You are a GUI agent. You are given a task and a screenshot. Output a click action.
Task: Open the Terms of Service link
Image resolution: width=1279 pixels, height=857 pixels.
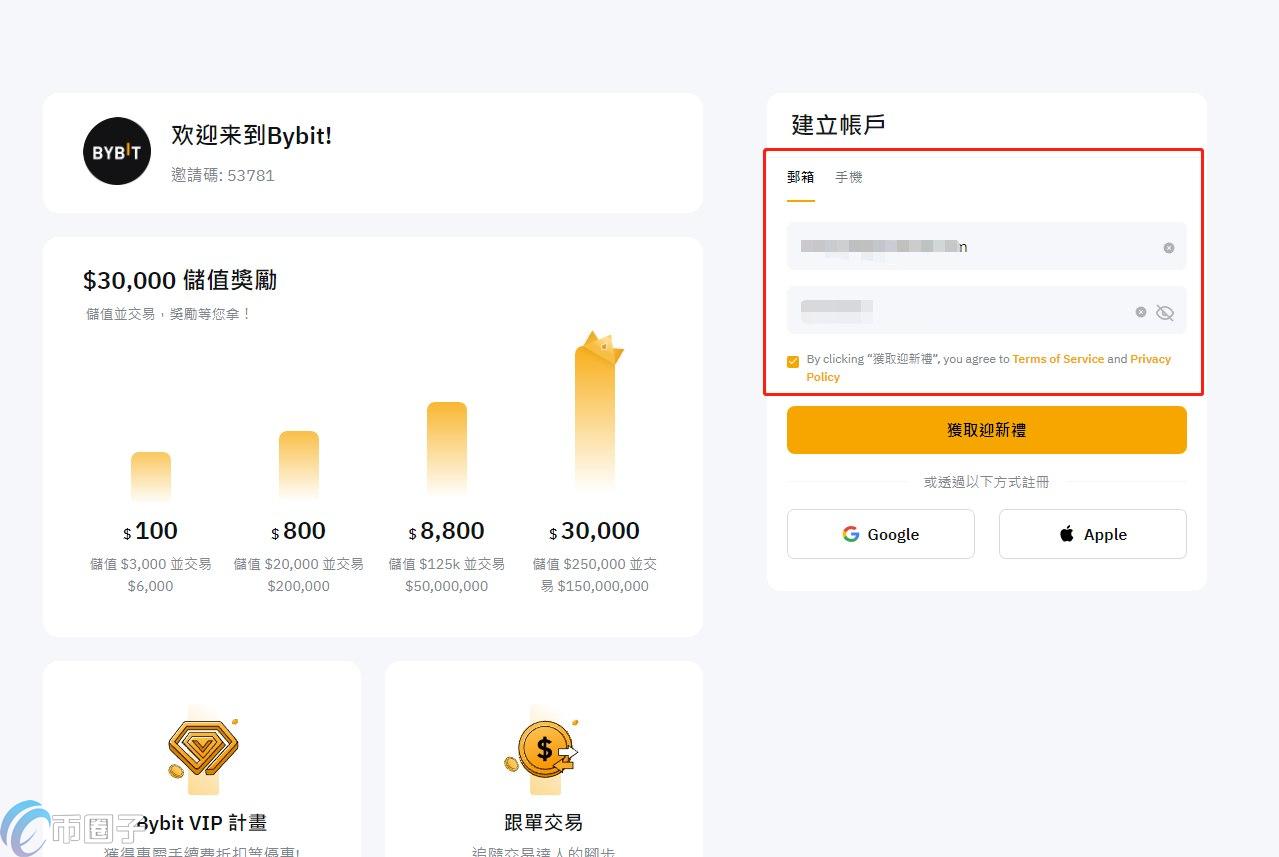1057,359
